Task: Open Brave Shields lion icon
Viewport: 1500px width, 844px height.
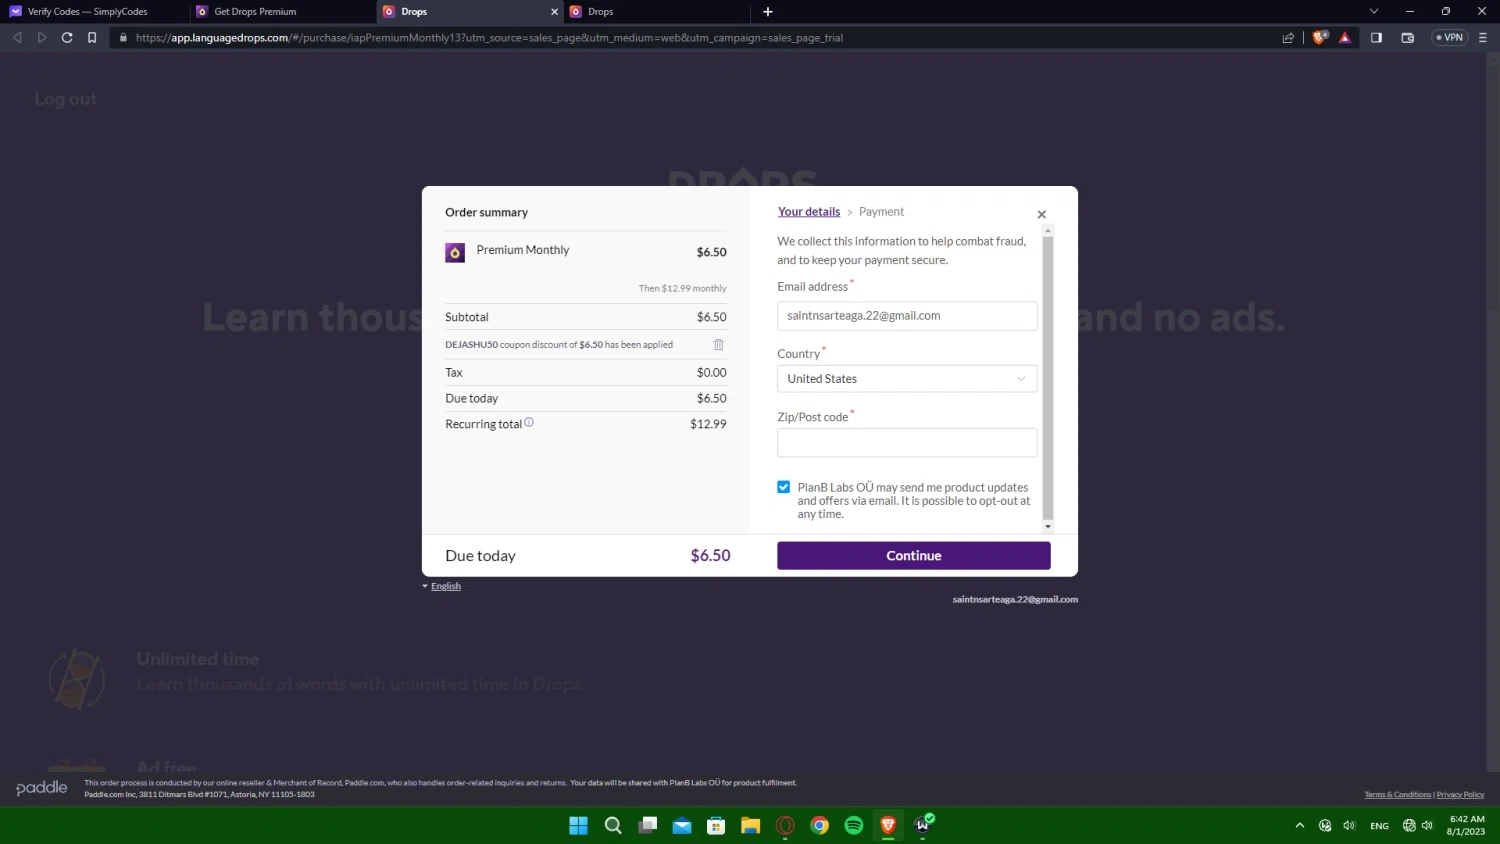Action: tap(1320, 38)
